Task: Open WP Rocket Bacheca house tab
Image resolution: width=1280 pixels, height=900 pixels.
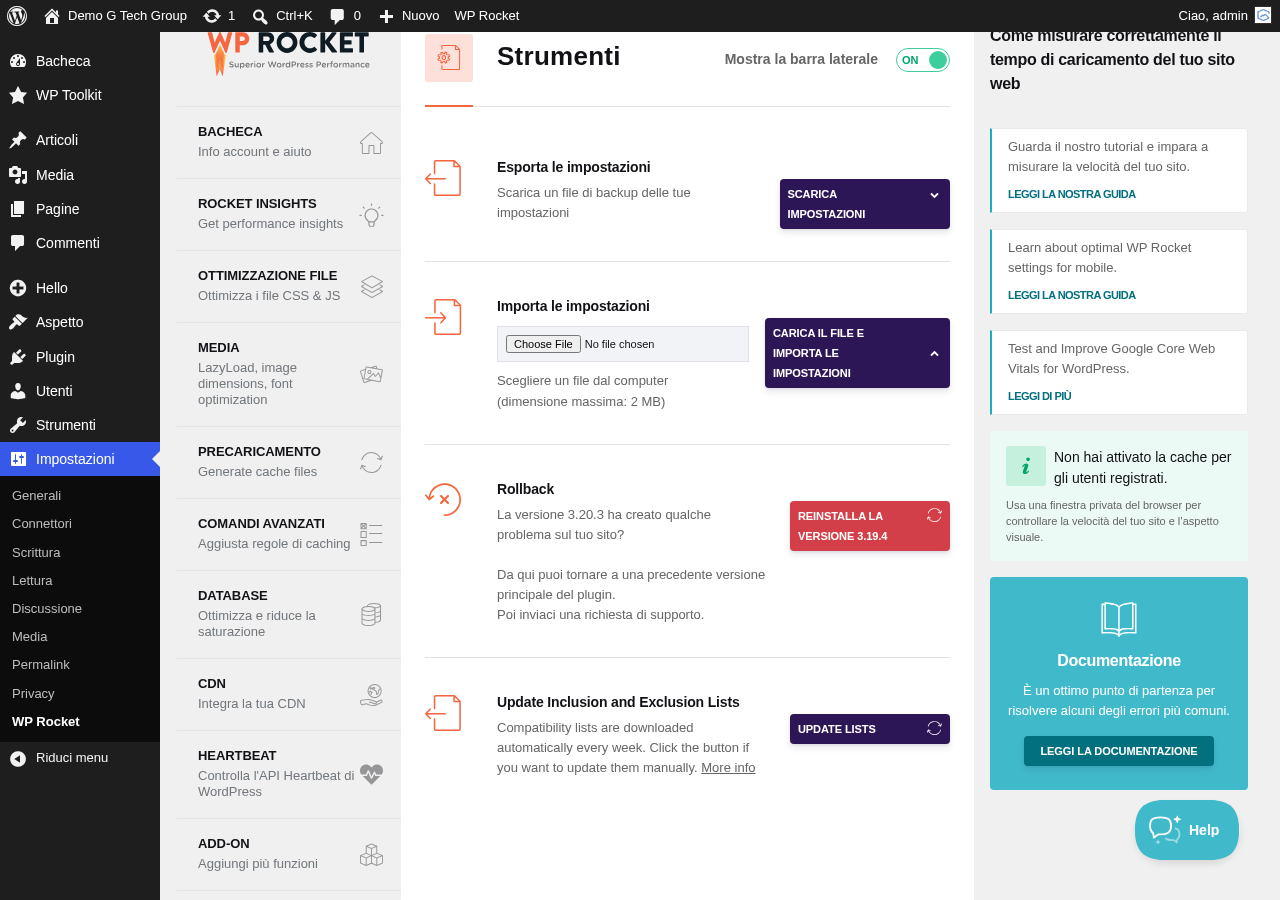Action: (289, 143)
